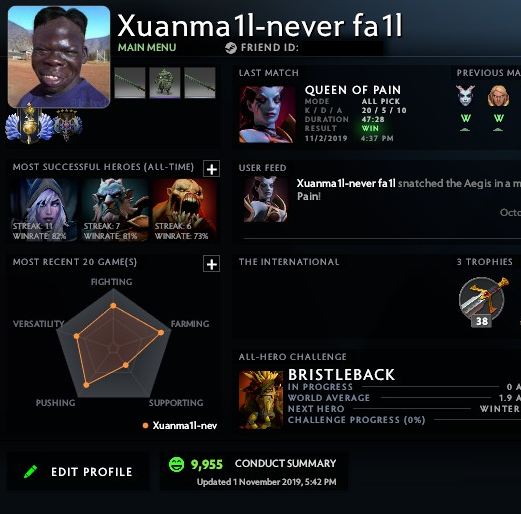Viewport: 521px width, 514px height.
Task: Open the Queen of Pain last match portrait
Action: [x=267, y=114]
